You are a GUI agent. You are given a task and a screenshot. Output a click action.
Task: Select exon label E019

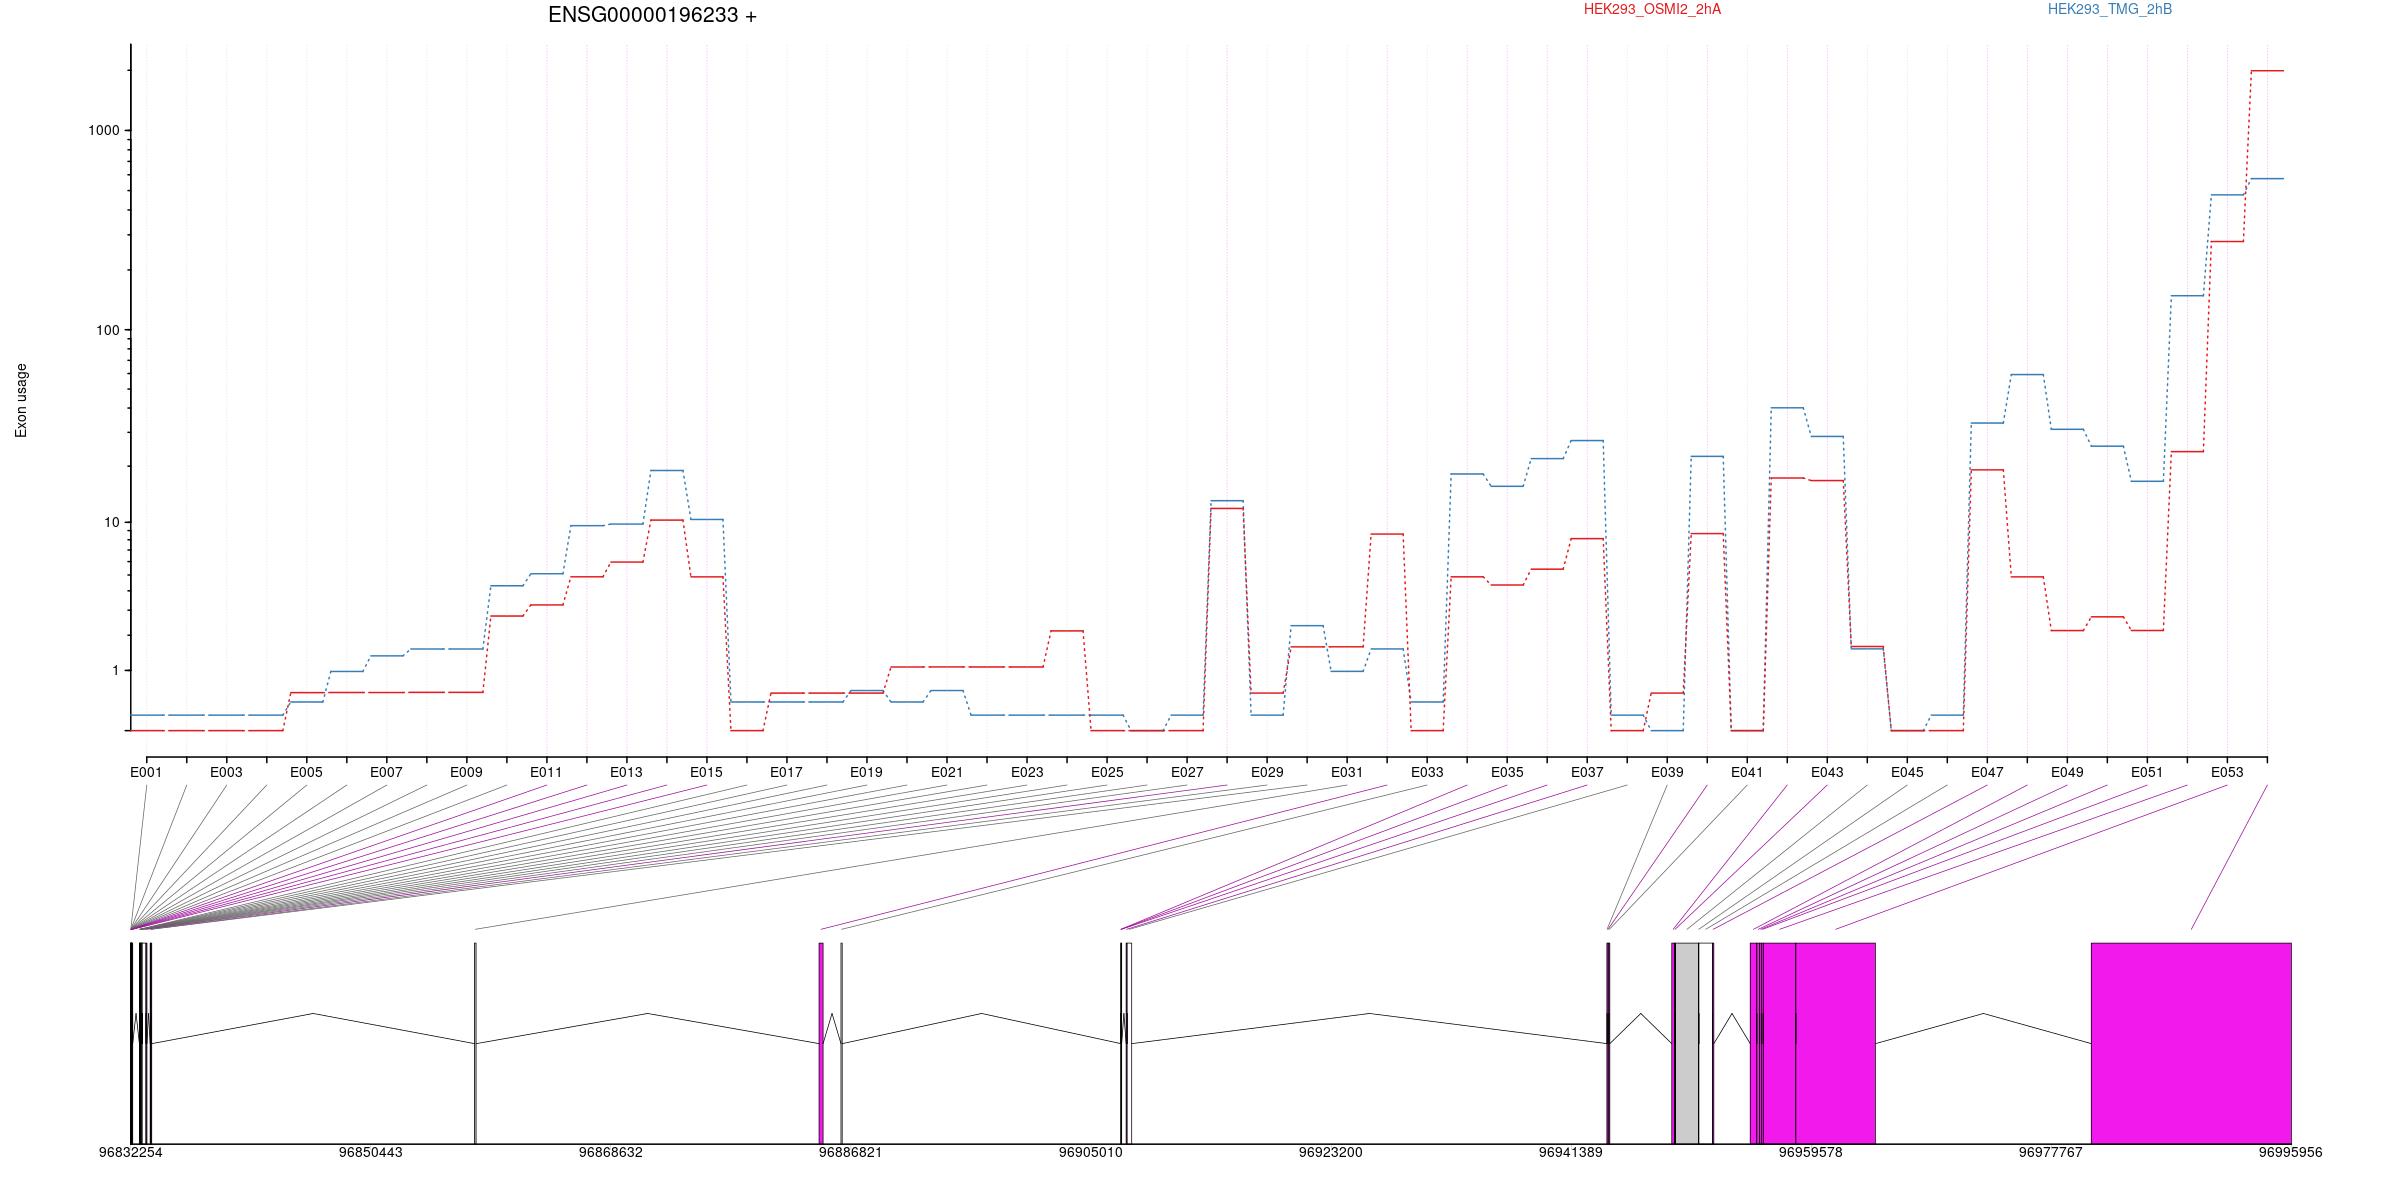tap(866, 772)
